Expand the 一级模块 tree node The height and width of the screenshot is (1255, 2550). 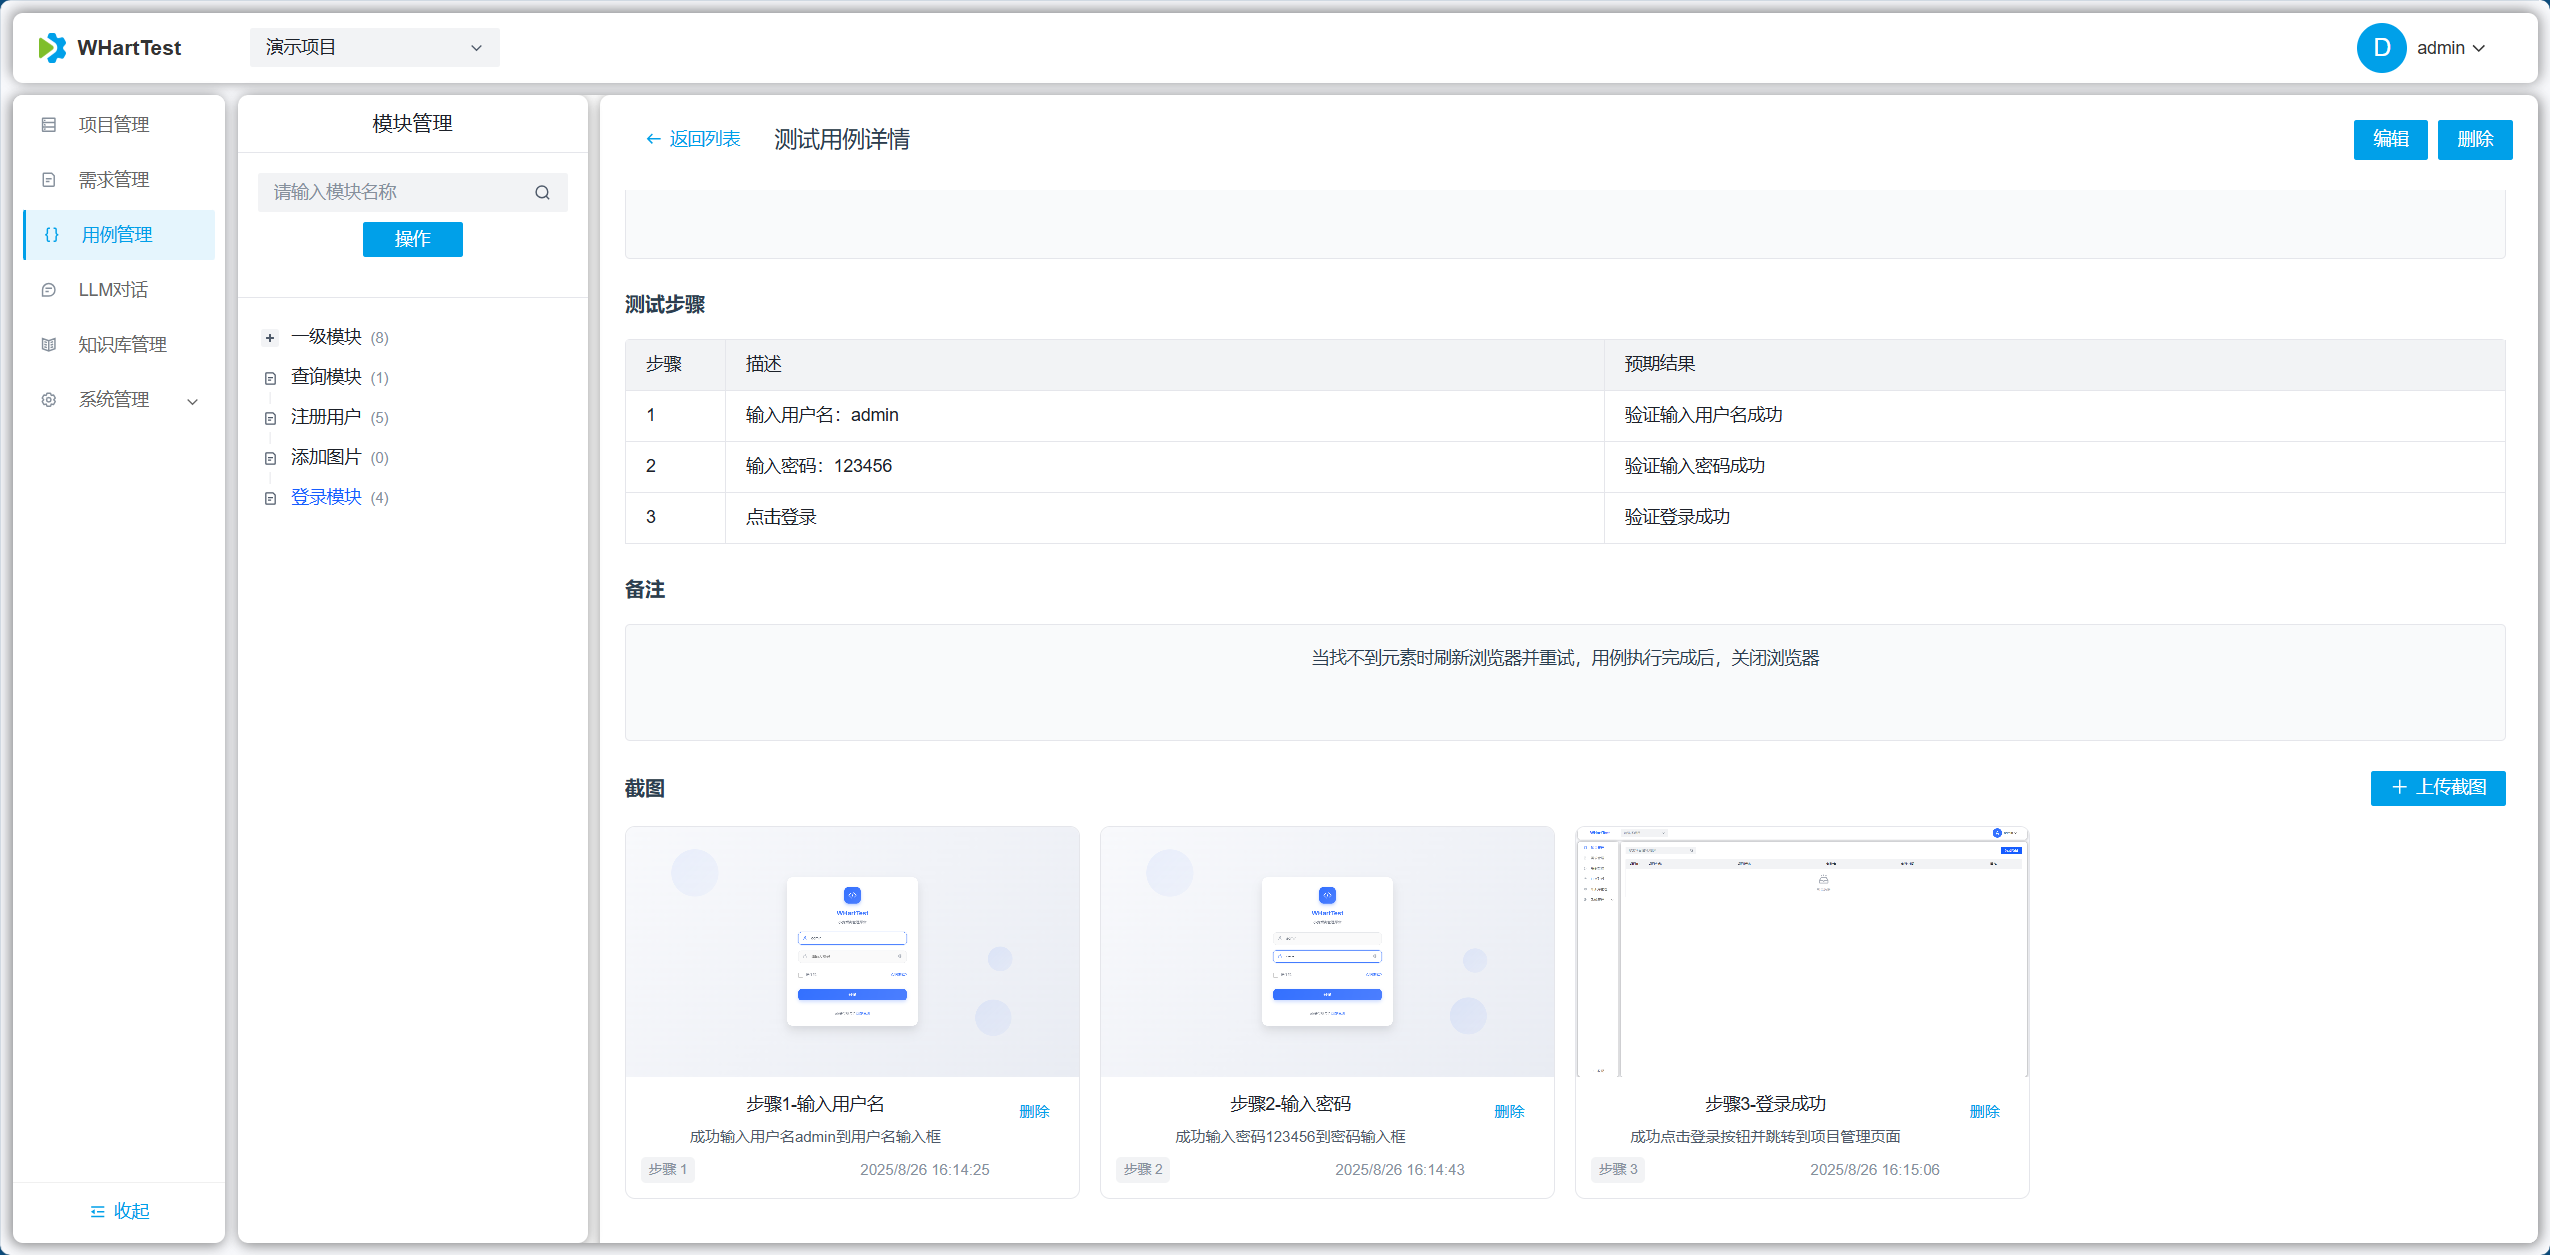click(270, 338)
